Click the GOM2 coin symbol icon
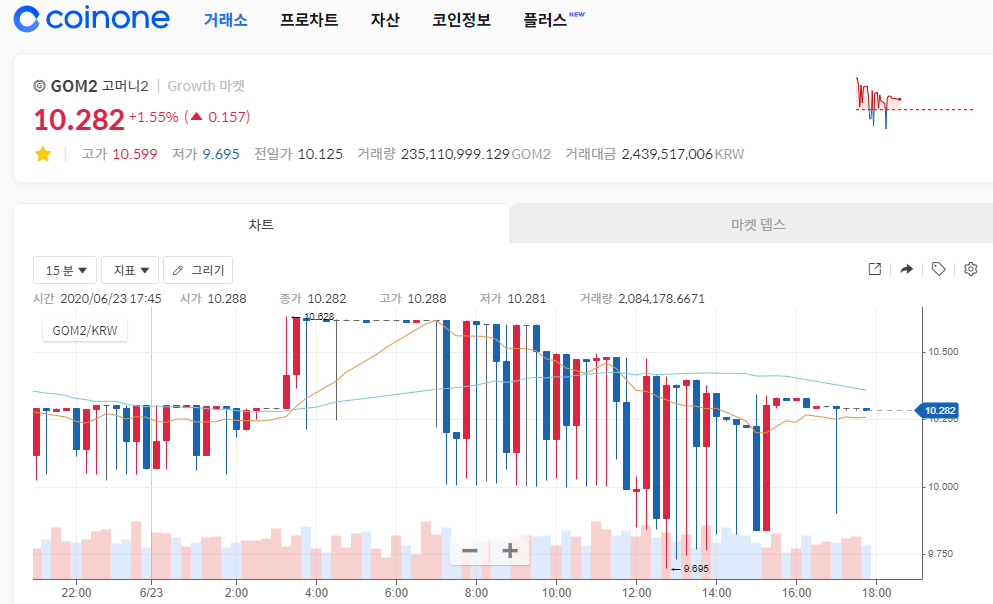The height and width of the screenshot is (604, 993). (x=39, y=85)
